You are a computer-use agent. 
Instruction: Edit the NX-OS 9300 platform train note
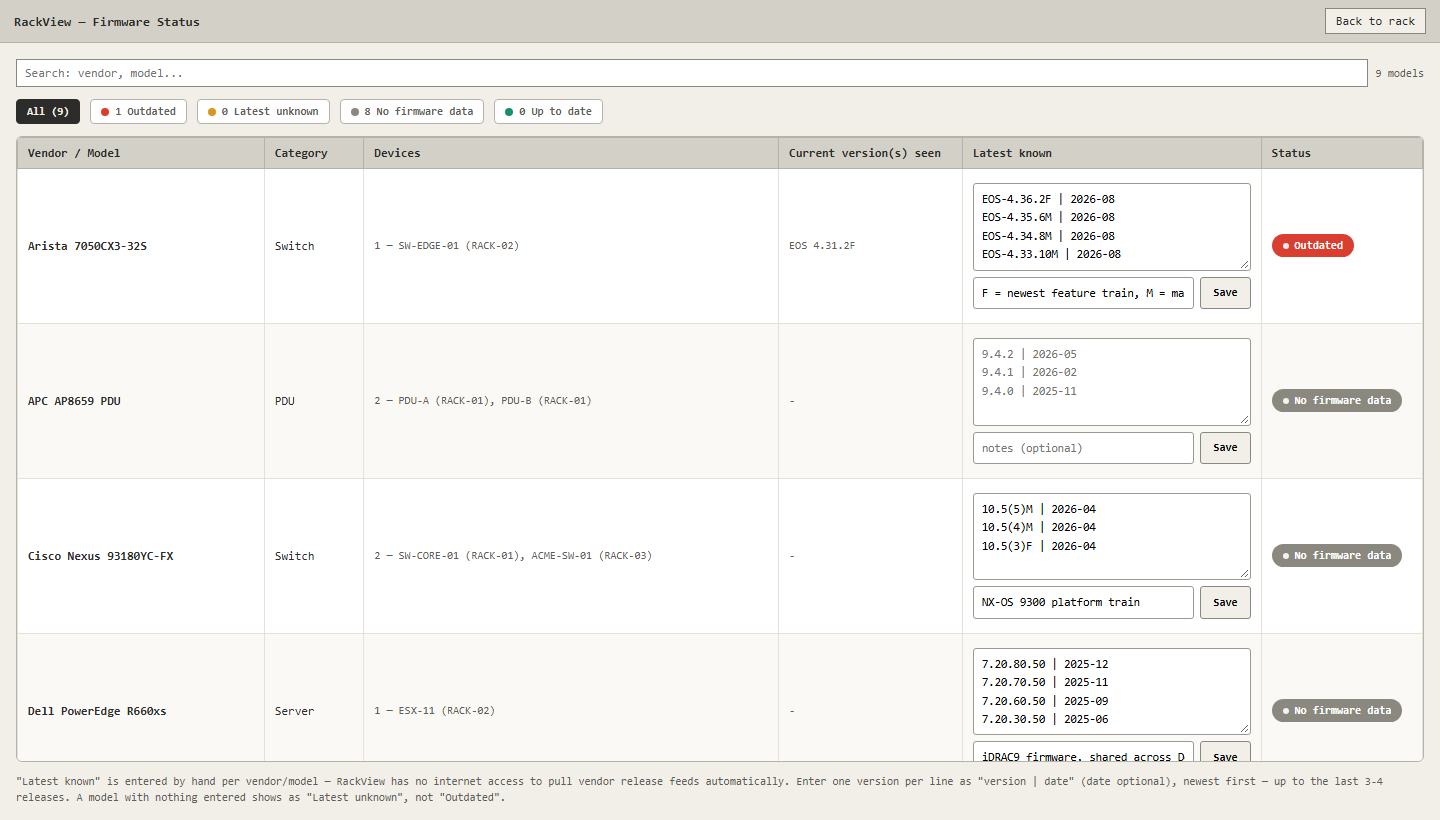coord(1083,602)
